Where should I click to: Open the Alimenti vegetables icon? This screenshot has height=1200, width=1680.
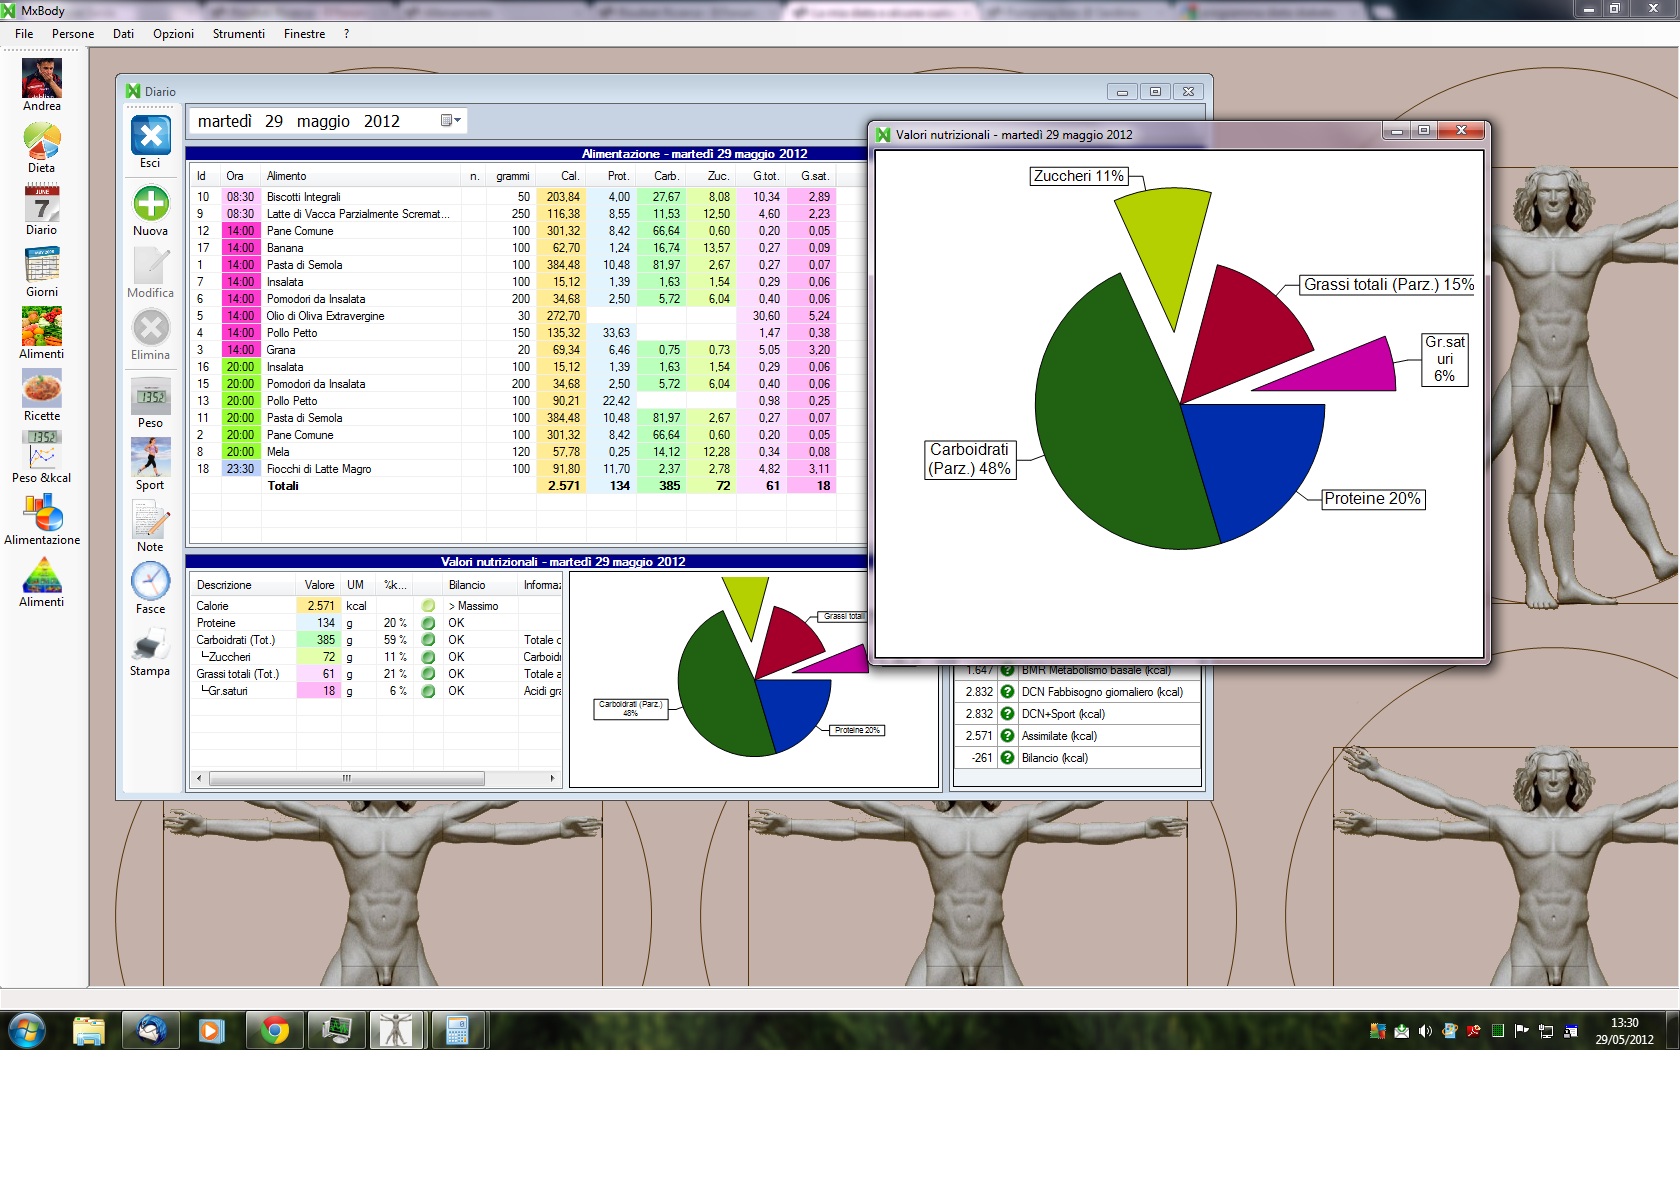pos(42,326)
